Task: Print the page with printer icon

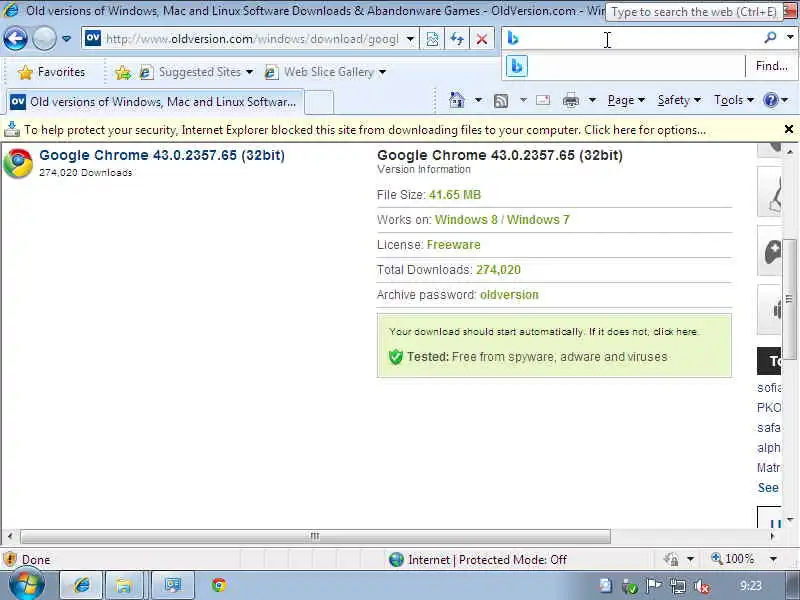Action: coord(570,101)
